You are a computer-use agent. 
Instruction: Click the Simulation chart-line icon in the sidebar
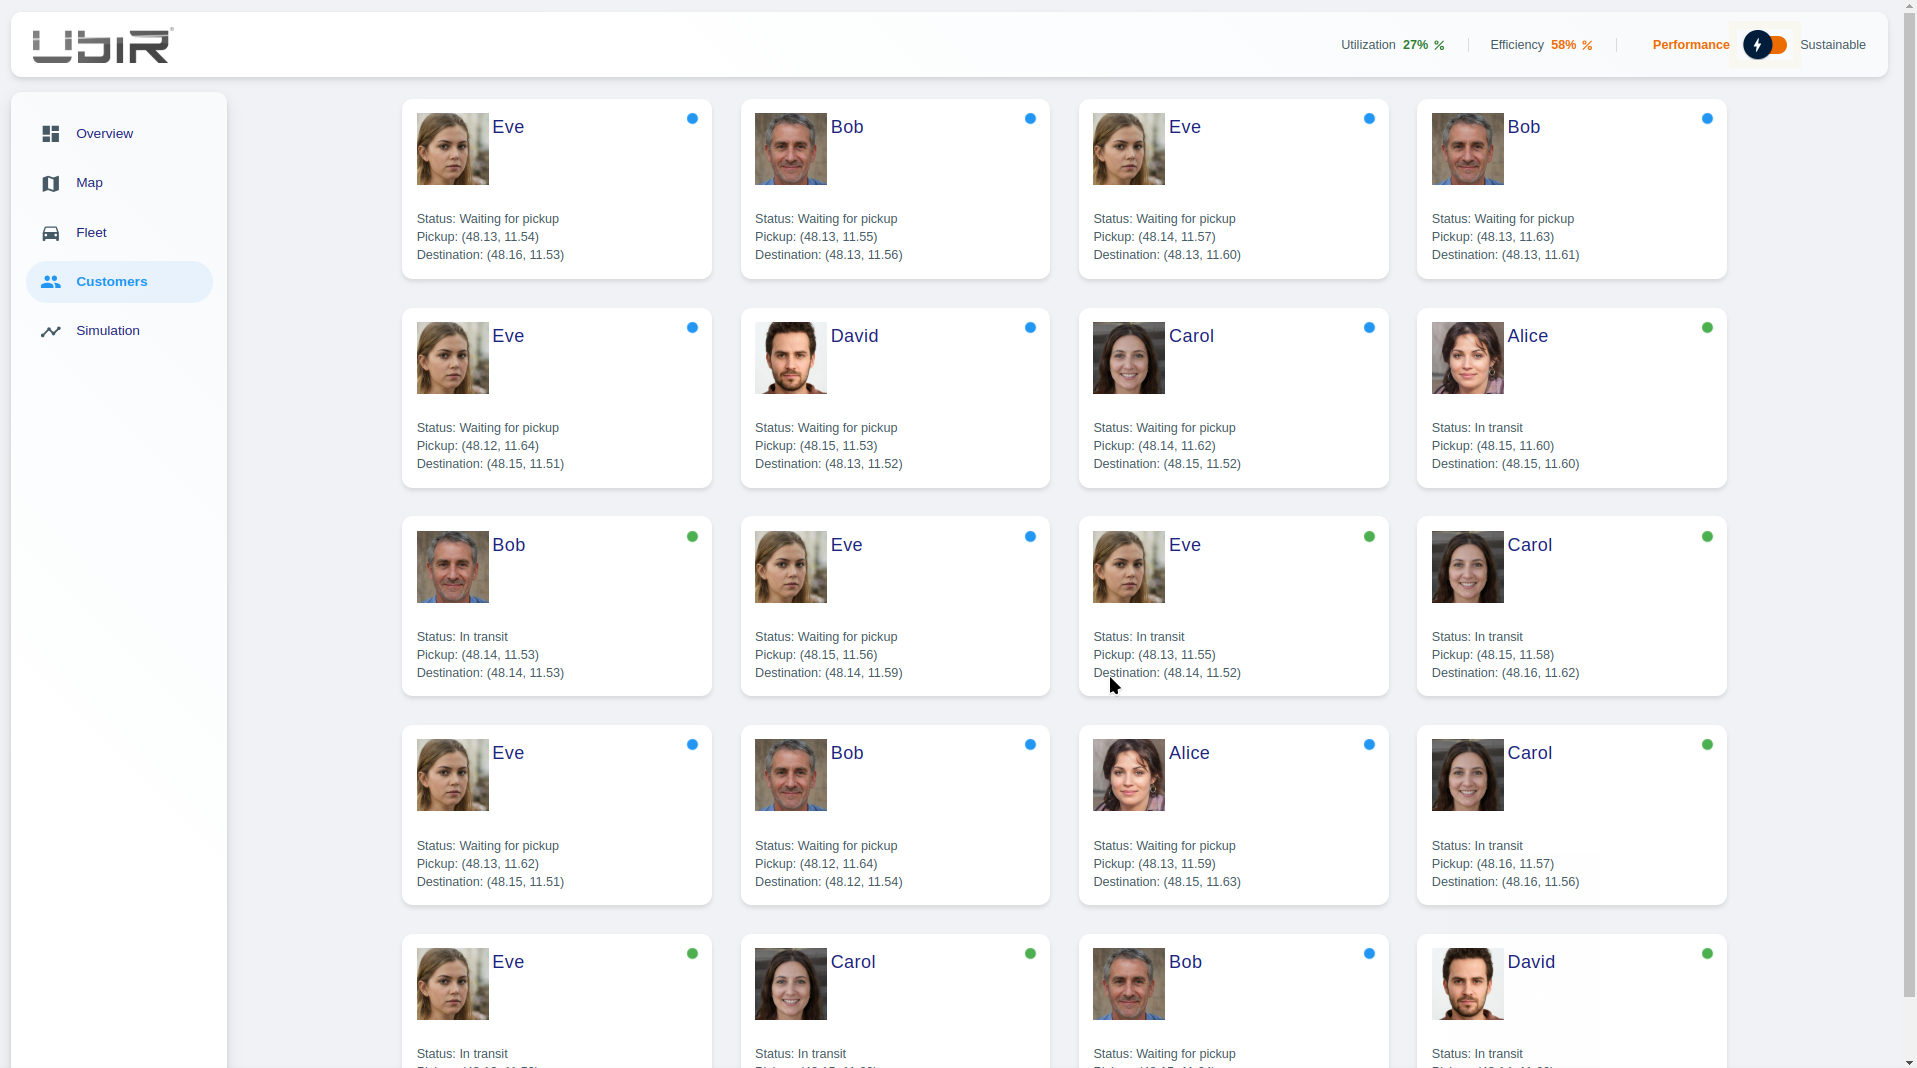tap(51, 331)
